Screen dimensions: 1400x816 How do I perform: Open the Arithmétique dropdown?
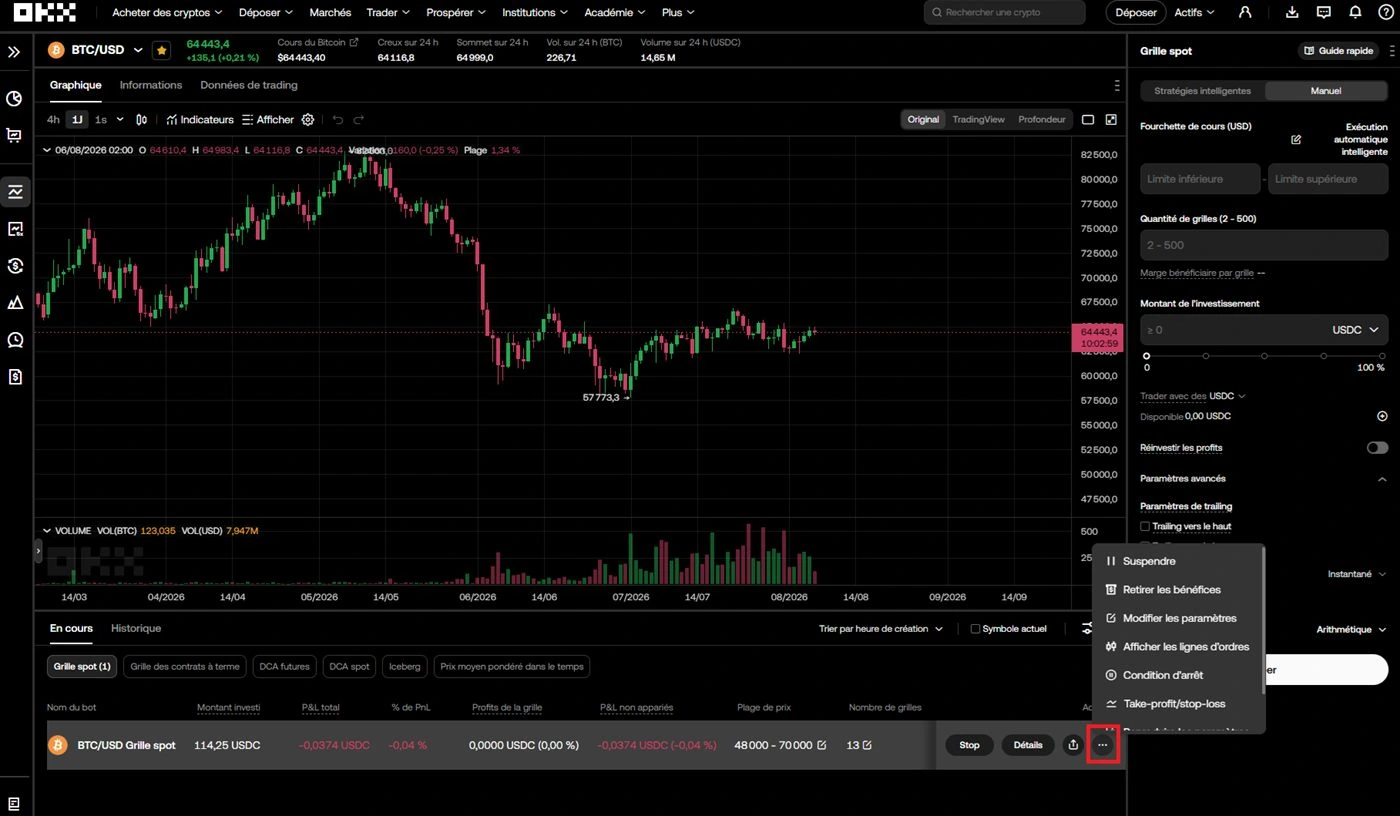(1351, 630)
